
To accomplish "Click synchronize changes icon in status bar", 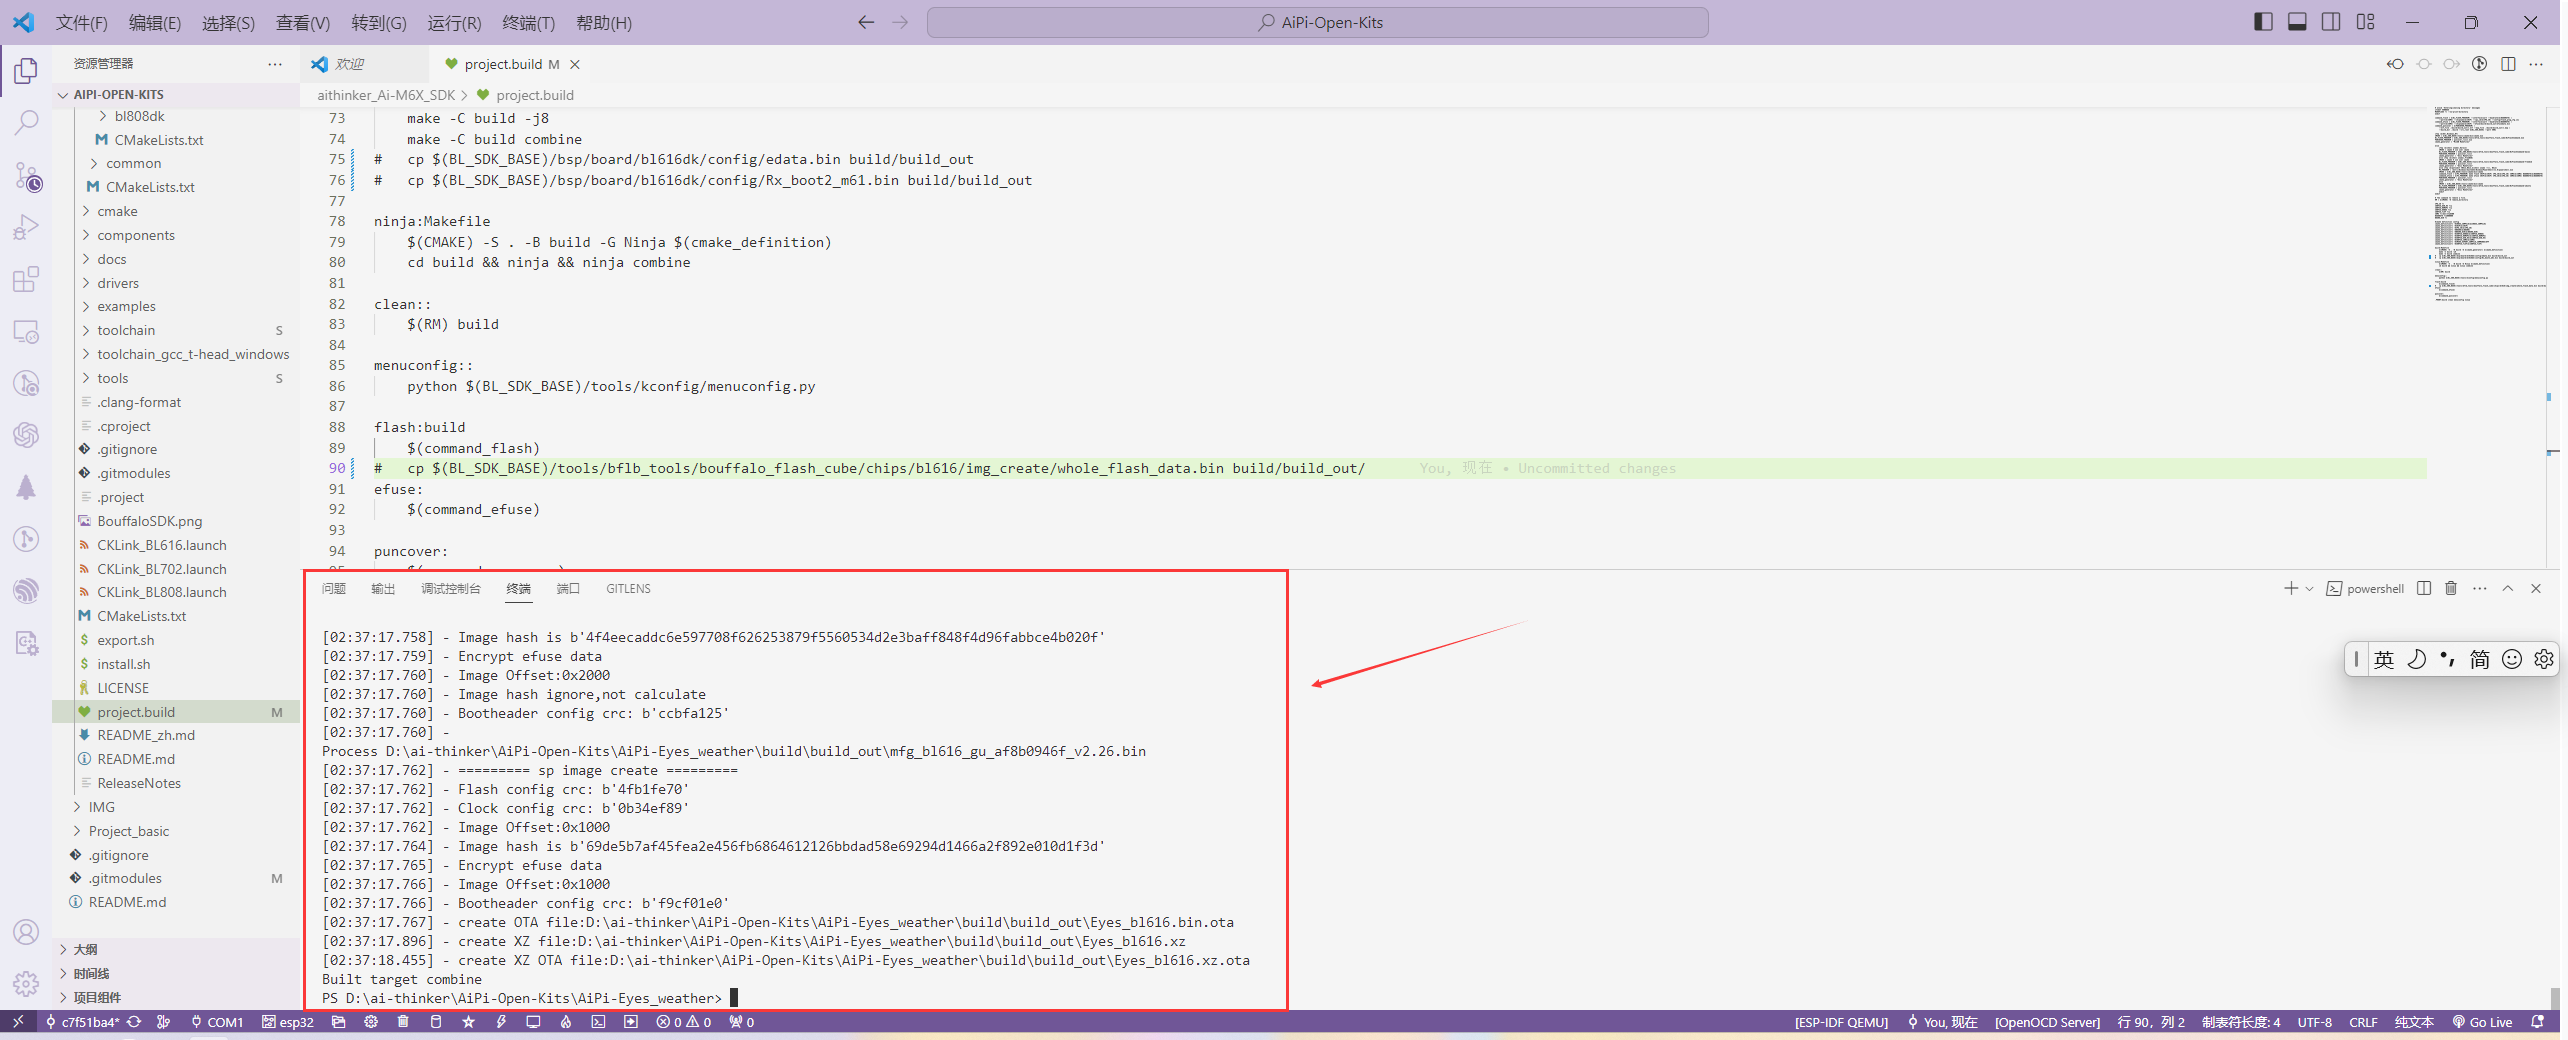I will (x=134, y=1022).
